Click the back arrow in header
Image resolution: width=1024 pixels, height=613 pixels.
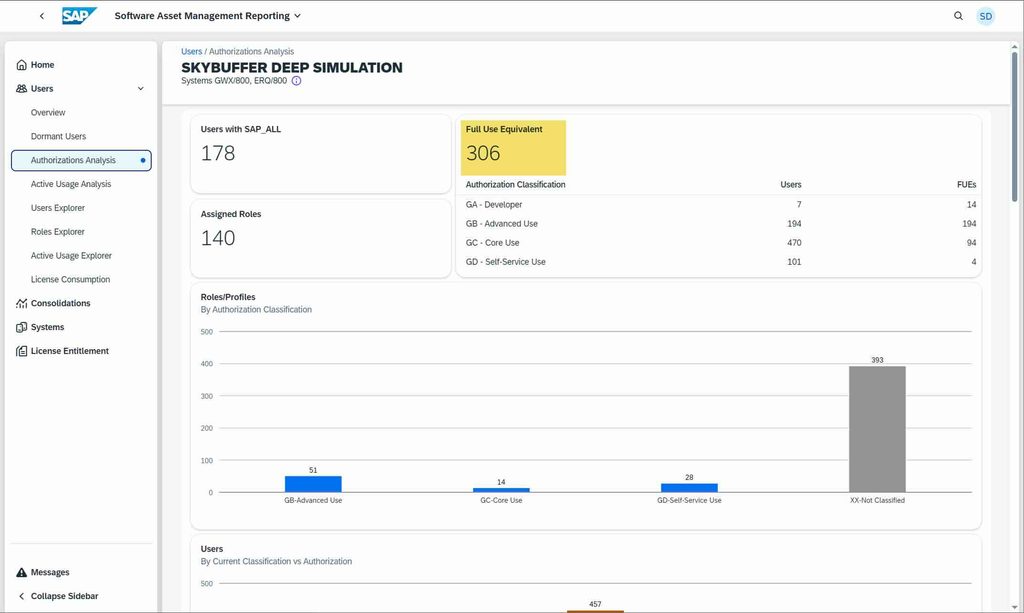click(42, 16)
